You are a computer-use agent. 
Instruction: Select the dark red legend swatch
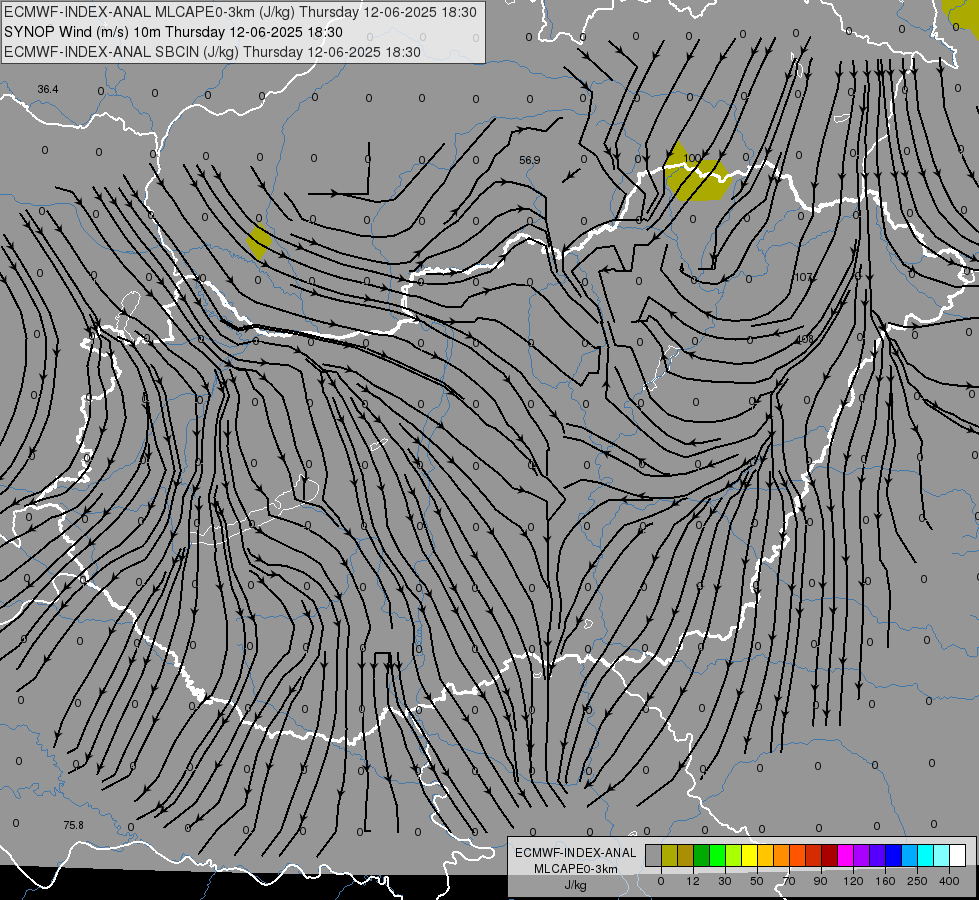pyautogui.click(x=829, y=855)
